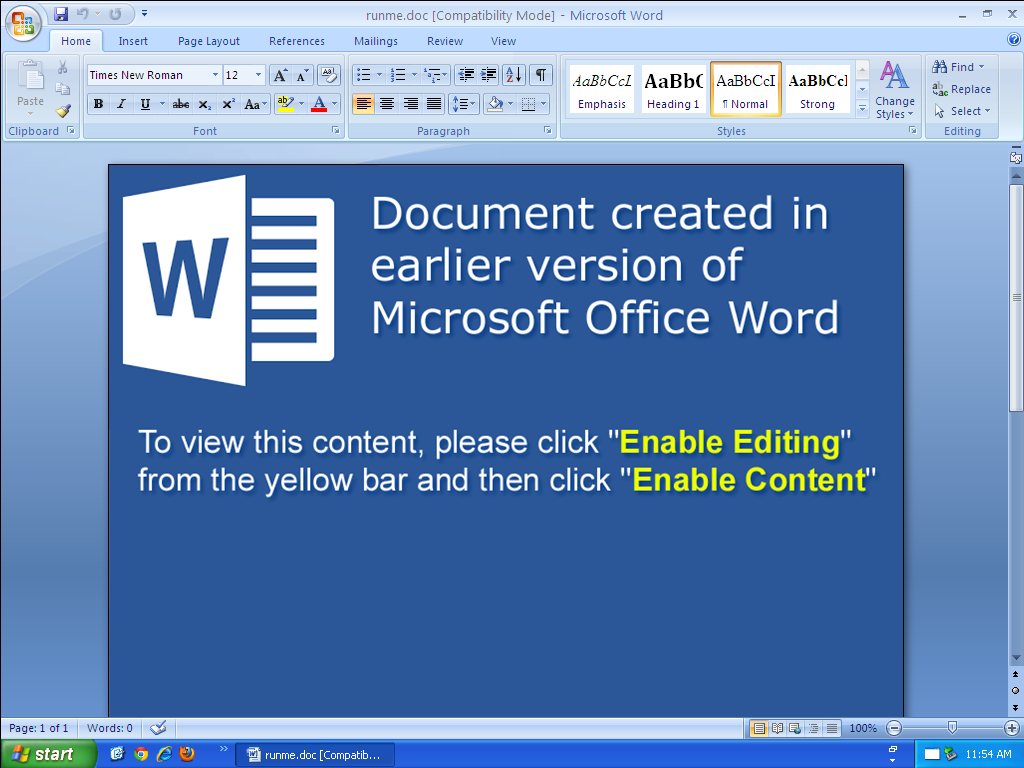Screen dimensions: 1024x768
Task: Open the font color dropdown arrow
Action: [x=334, y=104]
